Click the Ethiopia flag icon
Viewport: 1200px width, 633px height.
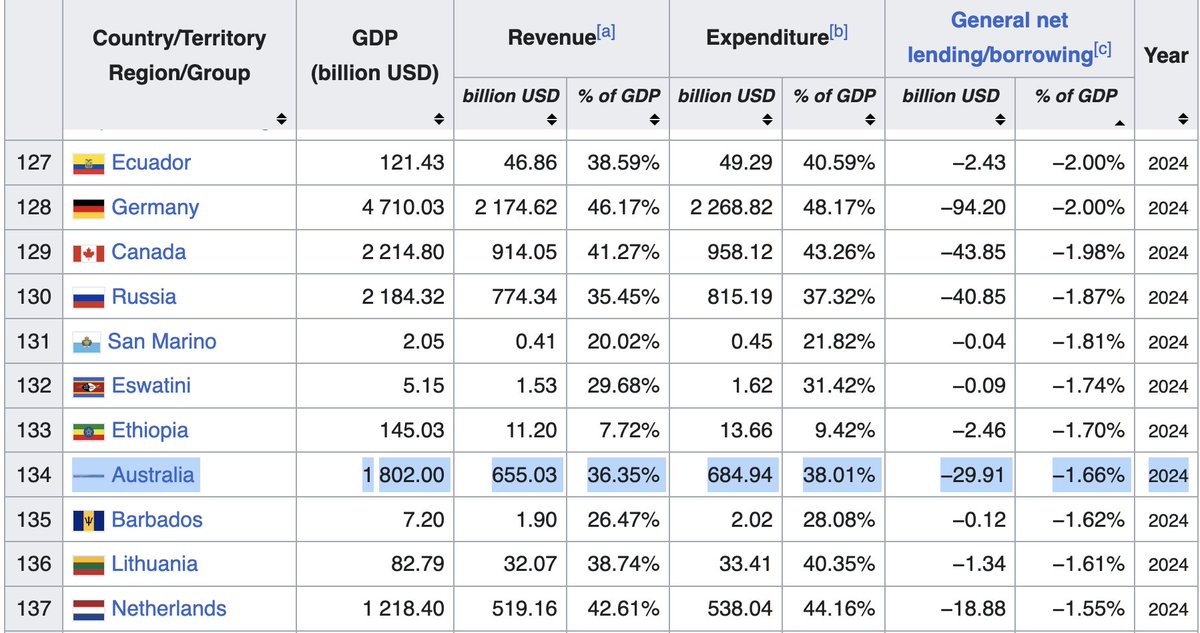89,431
